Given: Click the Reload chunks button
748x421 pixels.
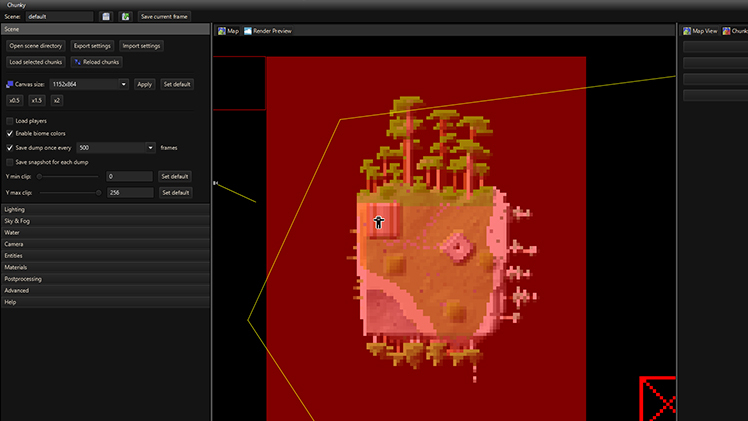Looking at the screenshot, I should 96,62.
